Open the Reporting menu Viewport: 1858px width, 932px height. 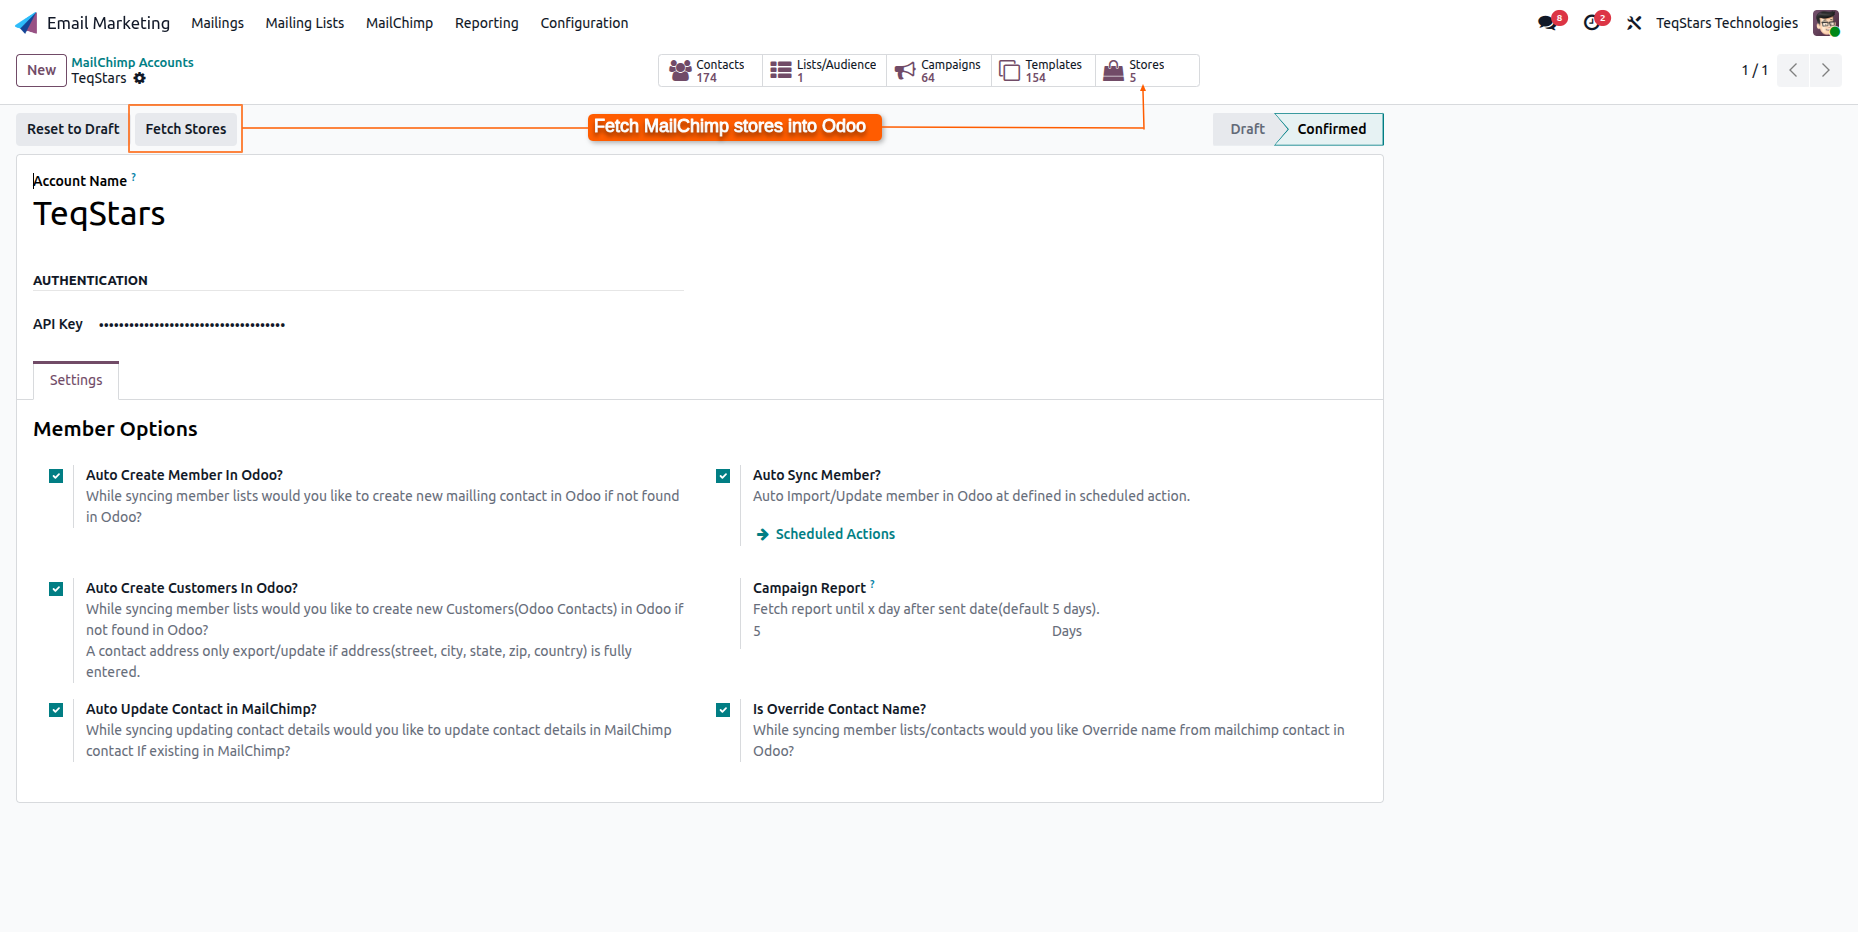click(486, 23)
